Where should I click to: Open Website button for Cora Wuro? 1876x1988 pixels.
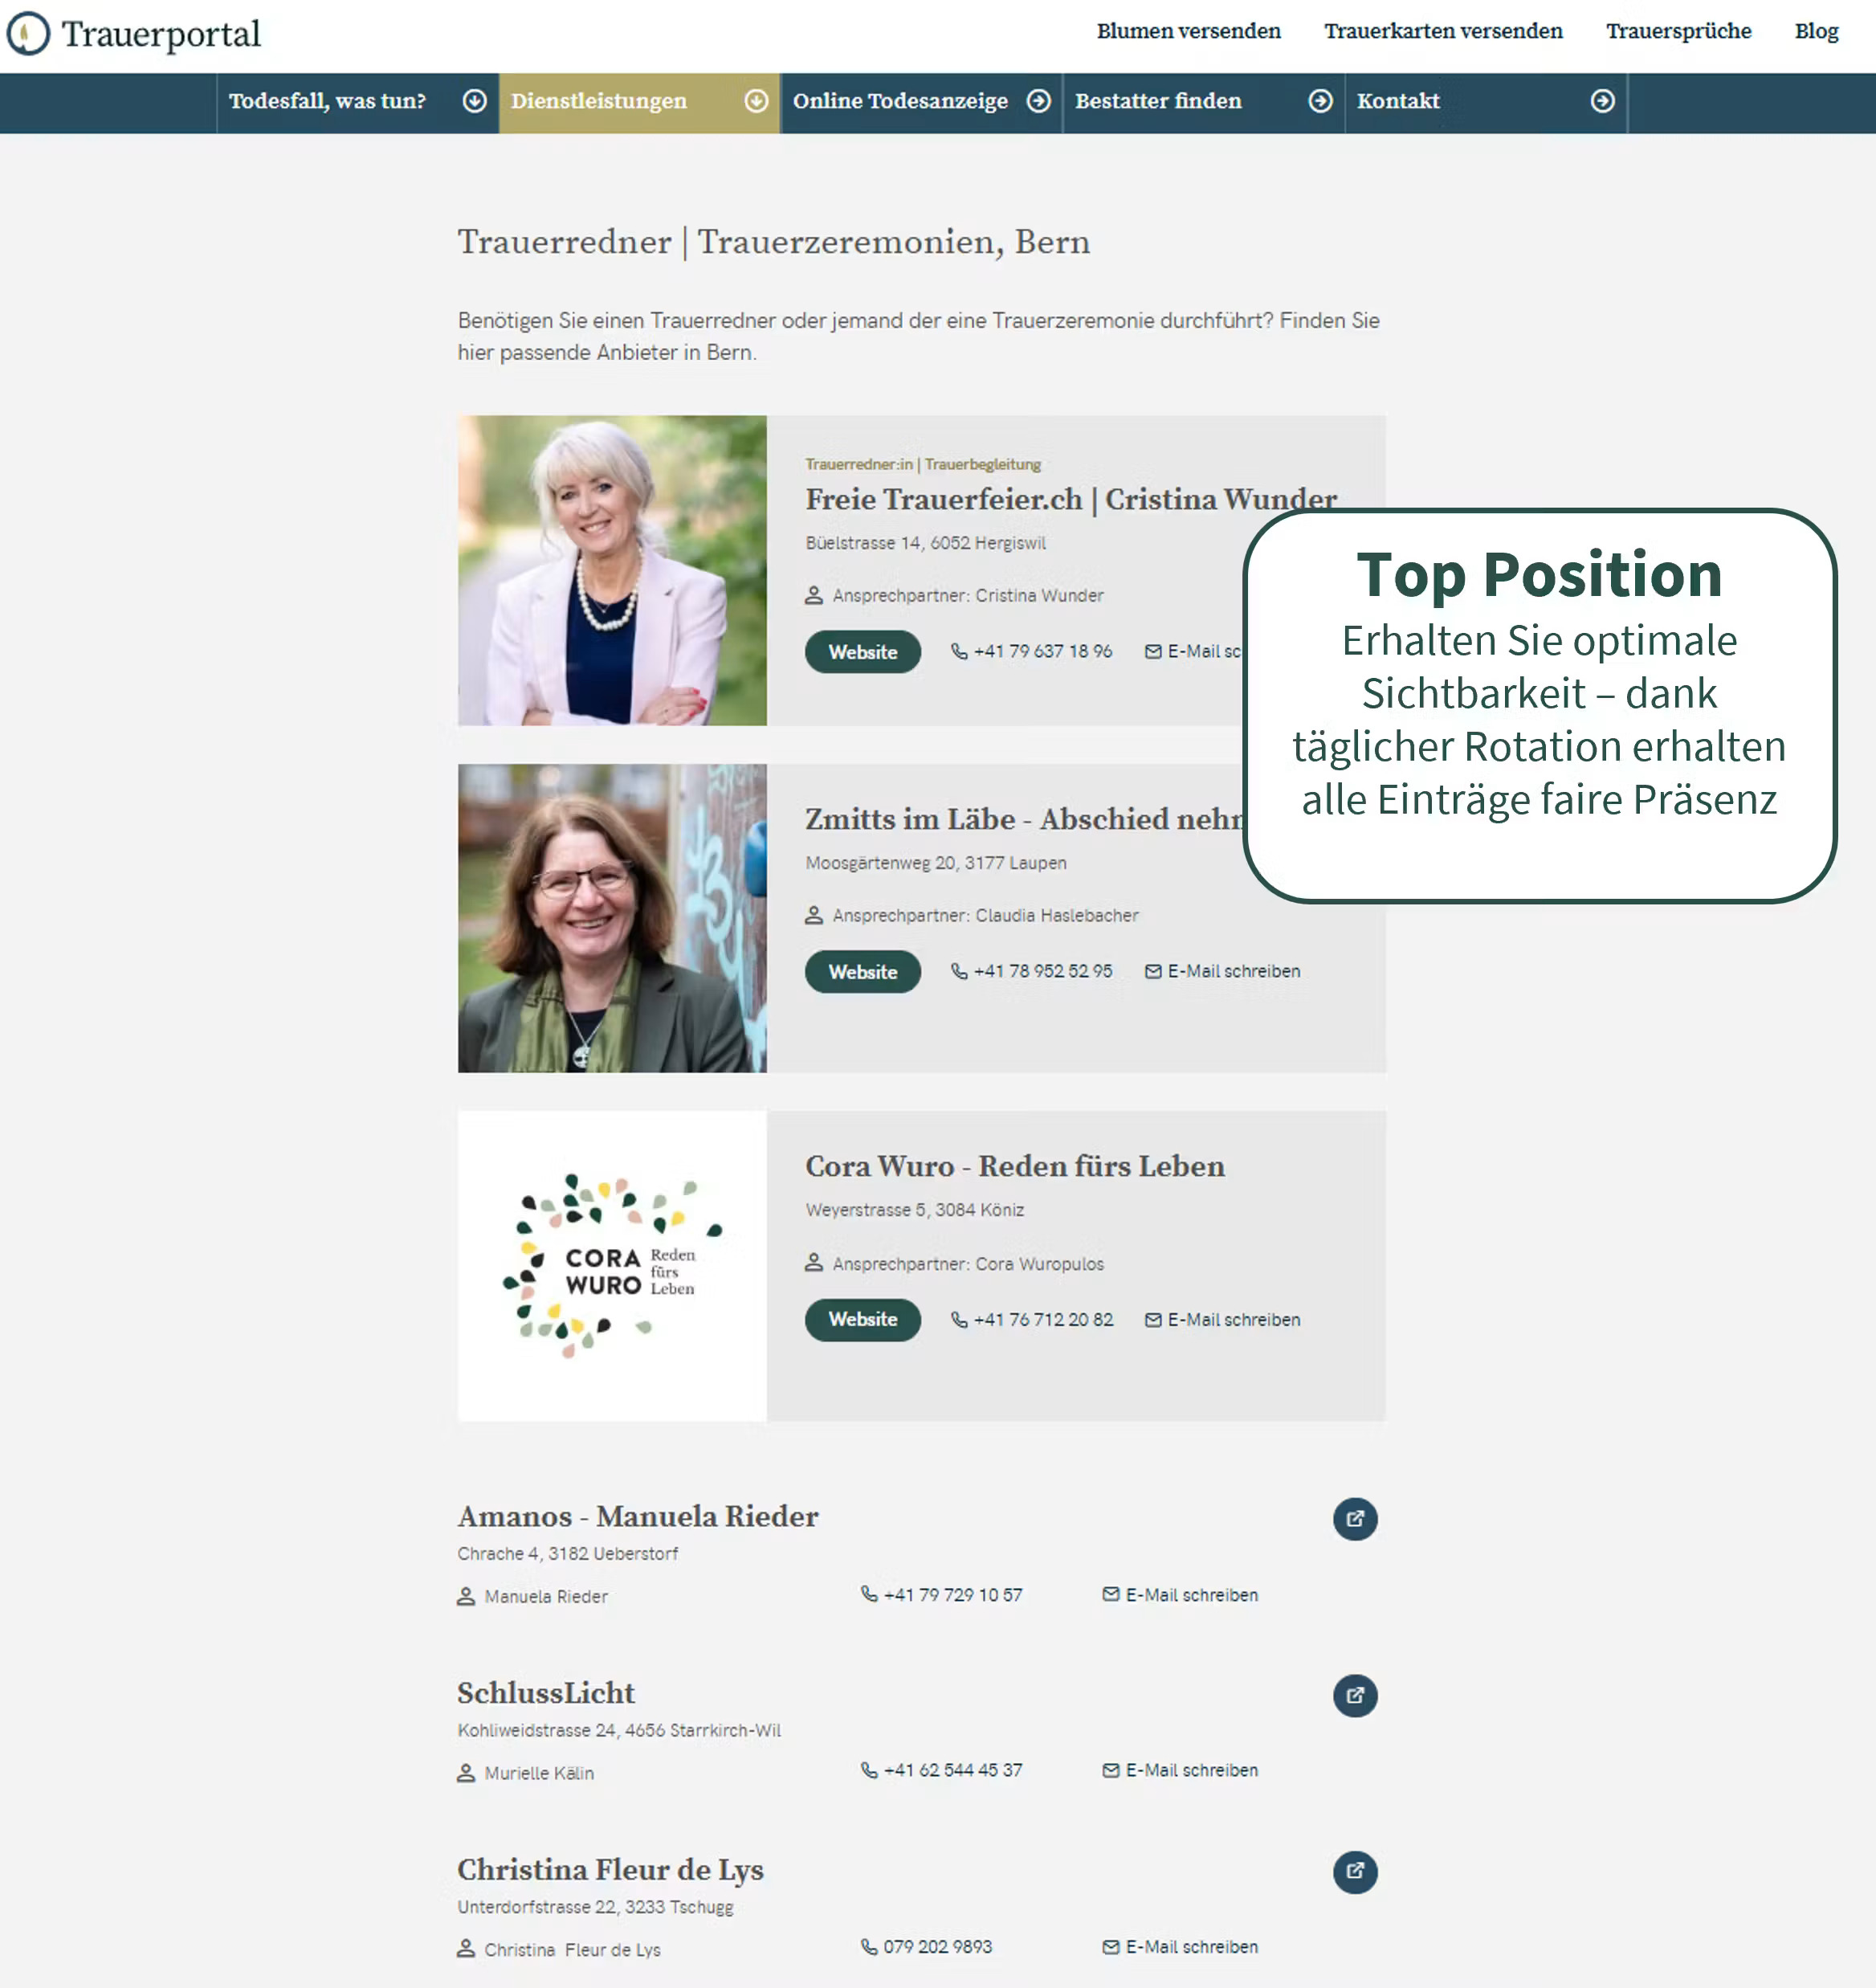(863, 1320)
